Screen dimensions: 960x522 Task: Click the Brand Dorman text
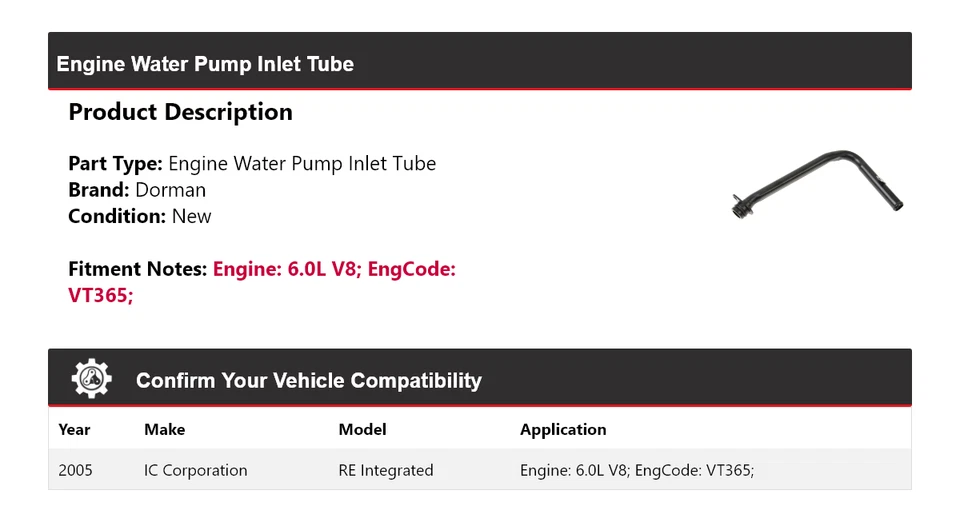[x=137, y=190]
